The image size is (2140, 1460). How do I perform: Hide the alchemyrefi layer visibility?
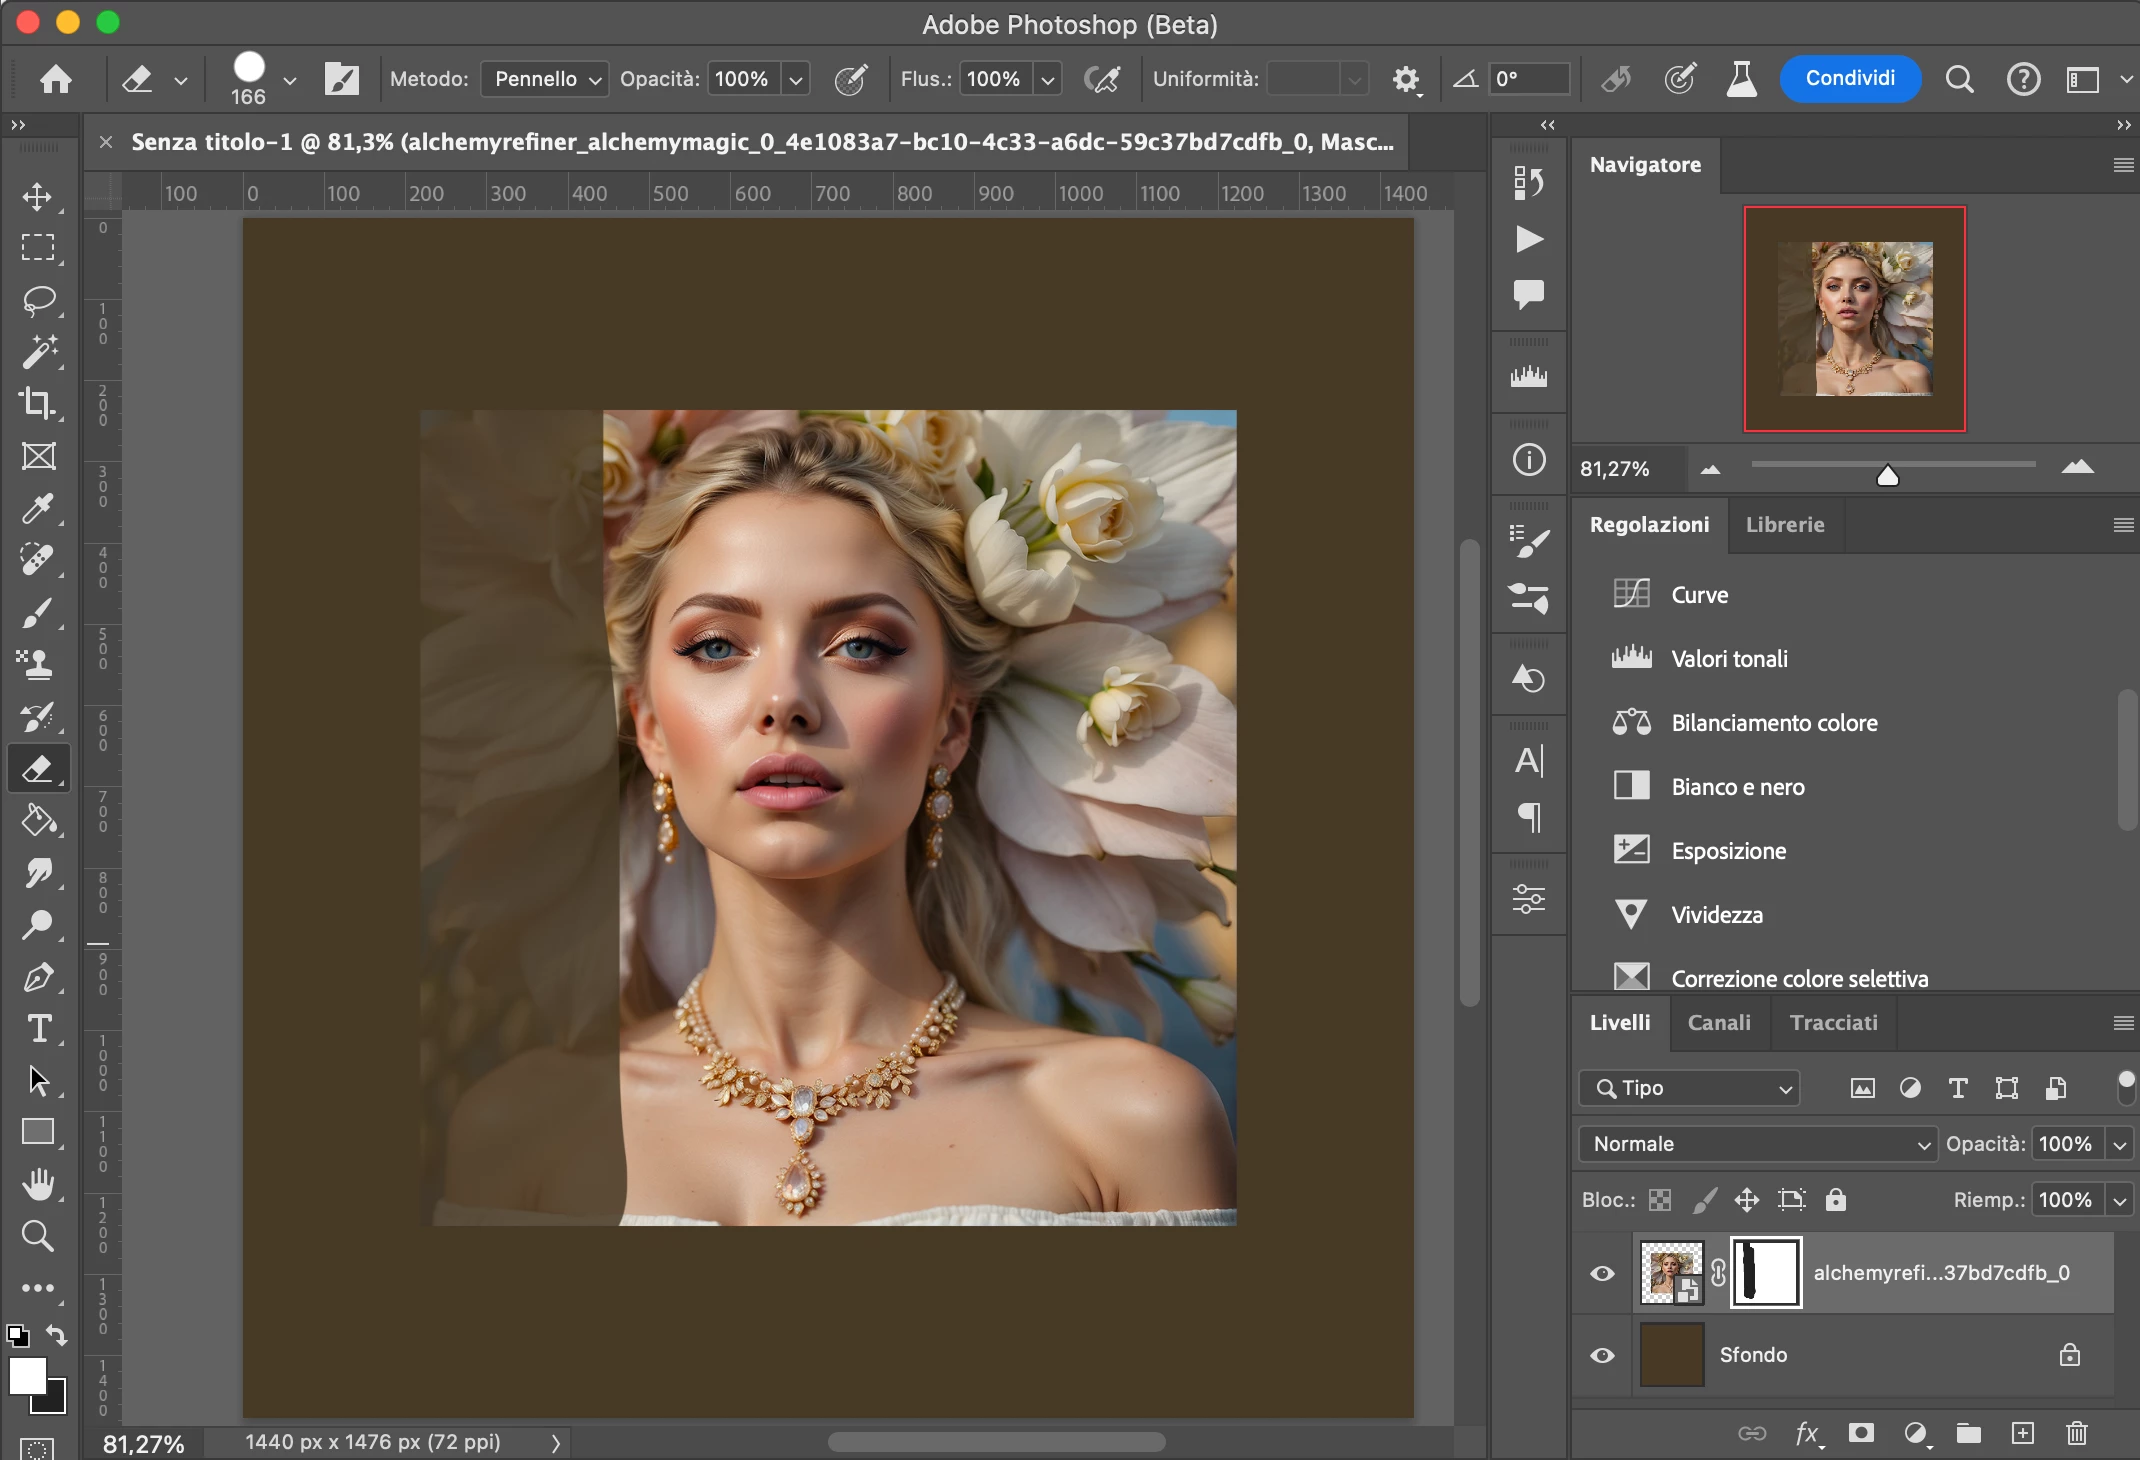(x=1602, y=1273)
